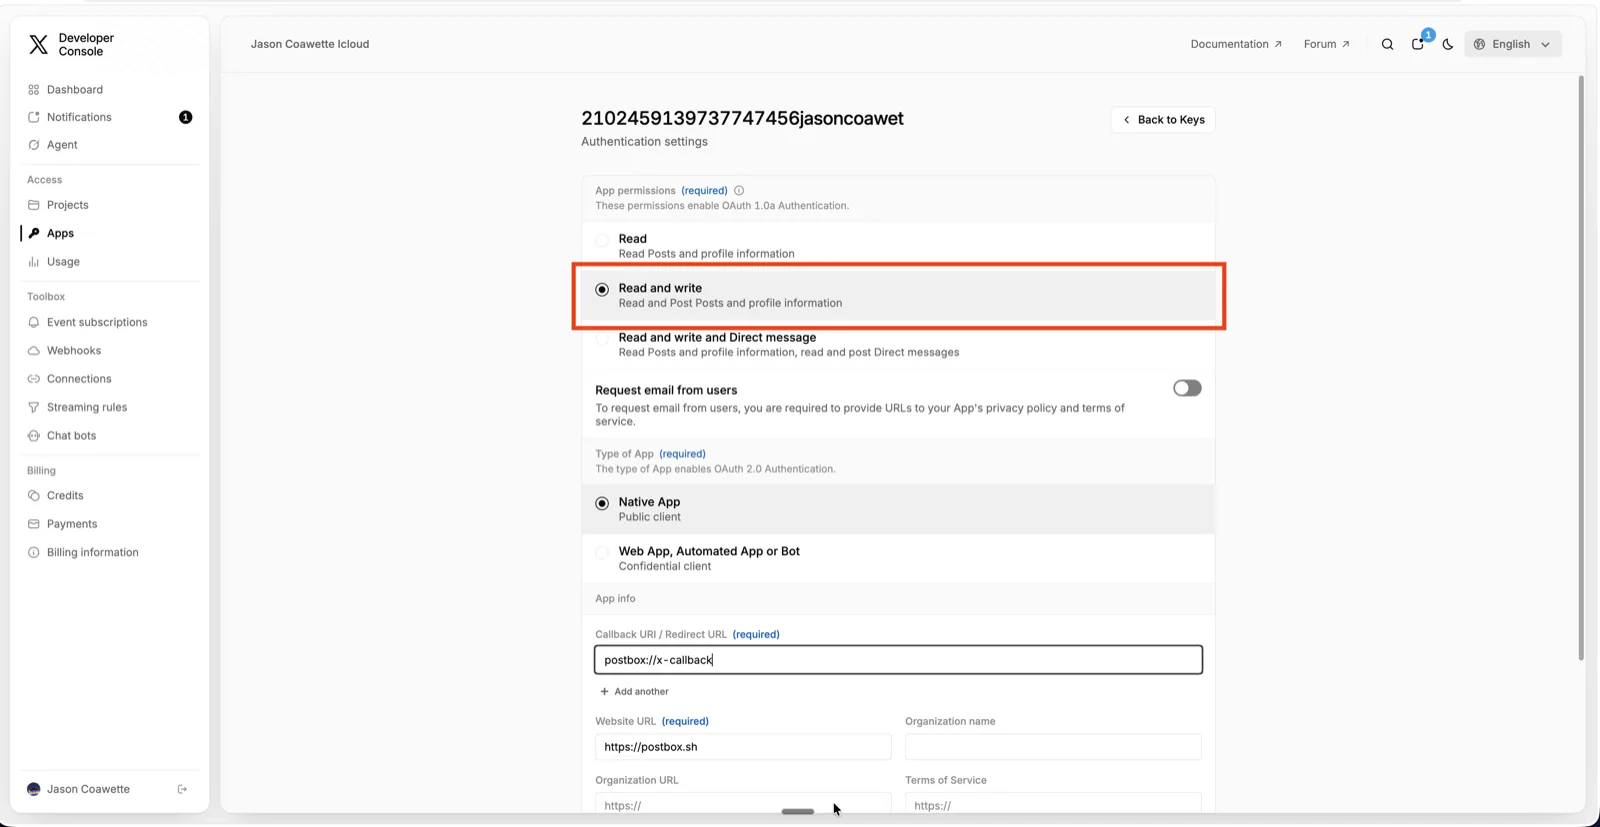
Task: Select Read and write and Direct message option
Action: click(602, 338)
